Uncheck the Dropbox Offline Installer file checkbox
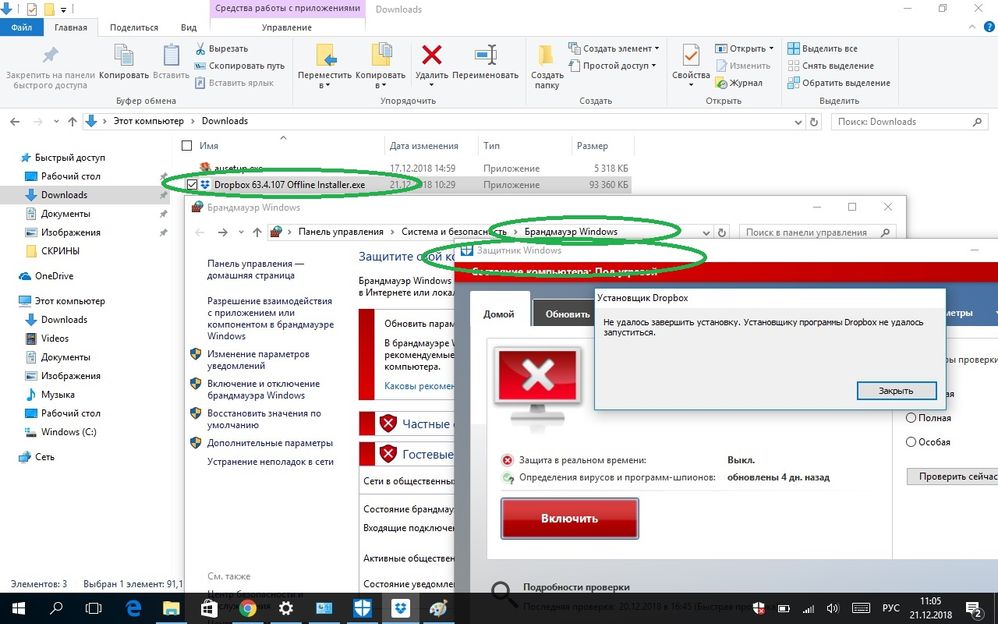 (192, 185)
